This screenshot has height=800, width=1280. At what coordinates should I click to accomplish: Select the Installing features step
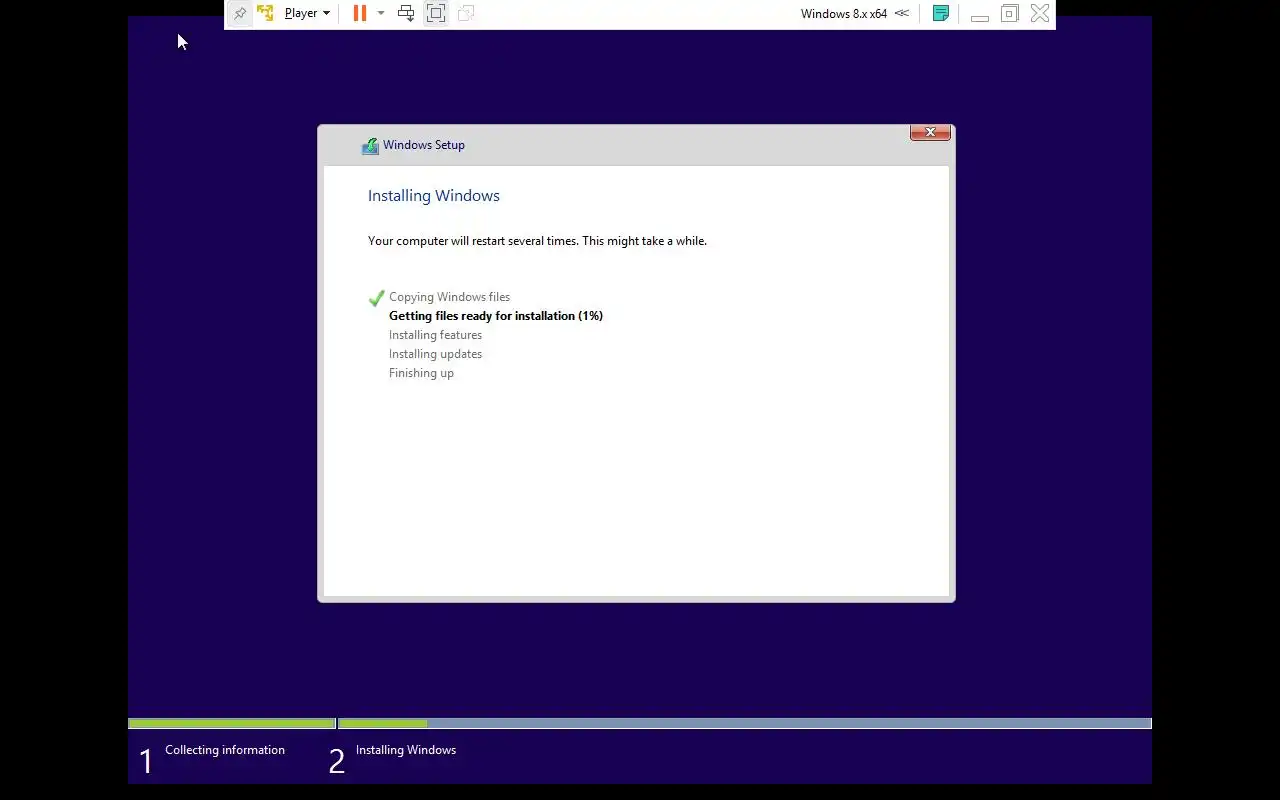pos(435,335)
